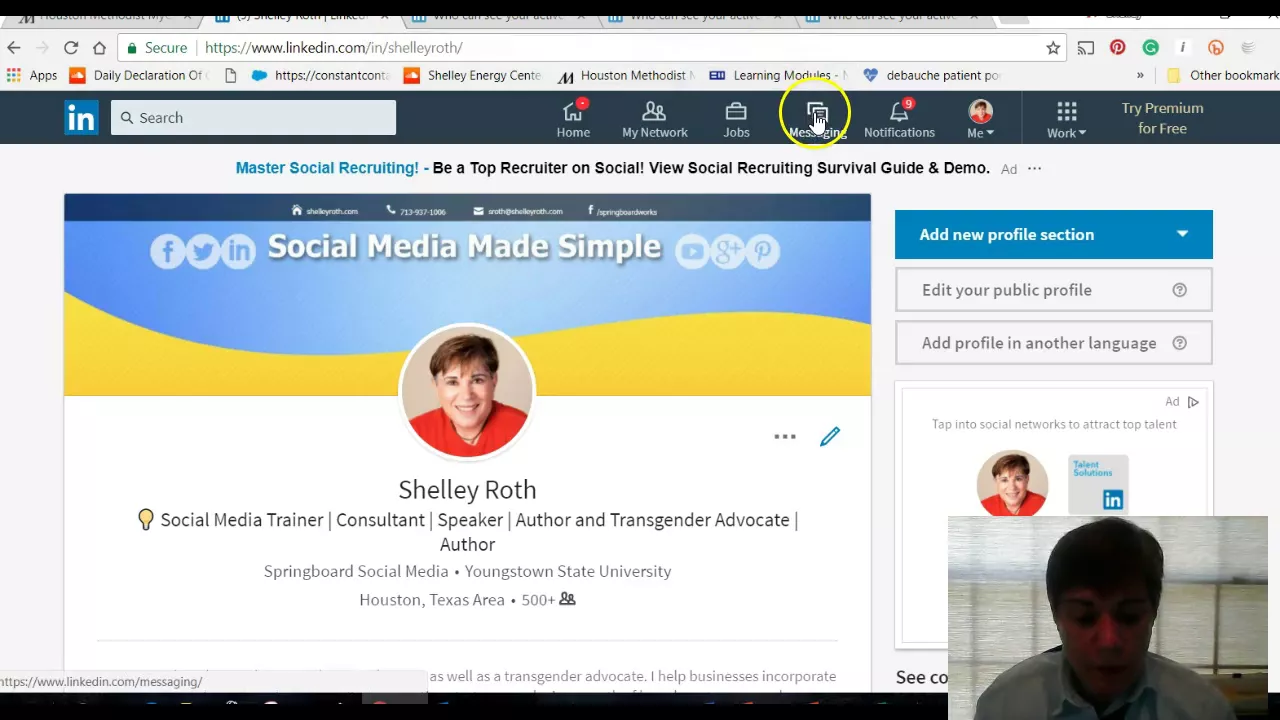Open debauche patient portal bookmark

point(931,75)
